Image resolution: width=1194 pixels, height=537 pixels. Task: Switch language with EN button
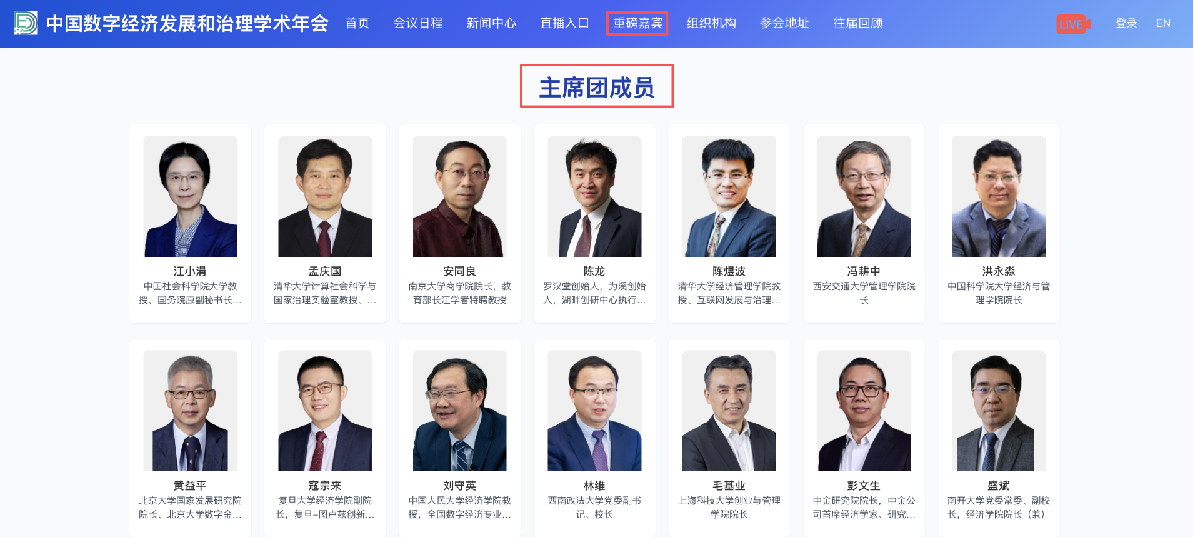tap(1163, 23)
